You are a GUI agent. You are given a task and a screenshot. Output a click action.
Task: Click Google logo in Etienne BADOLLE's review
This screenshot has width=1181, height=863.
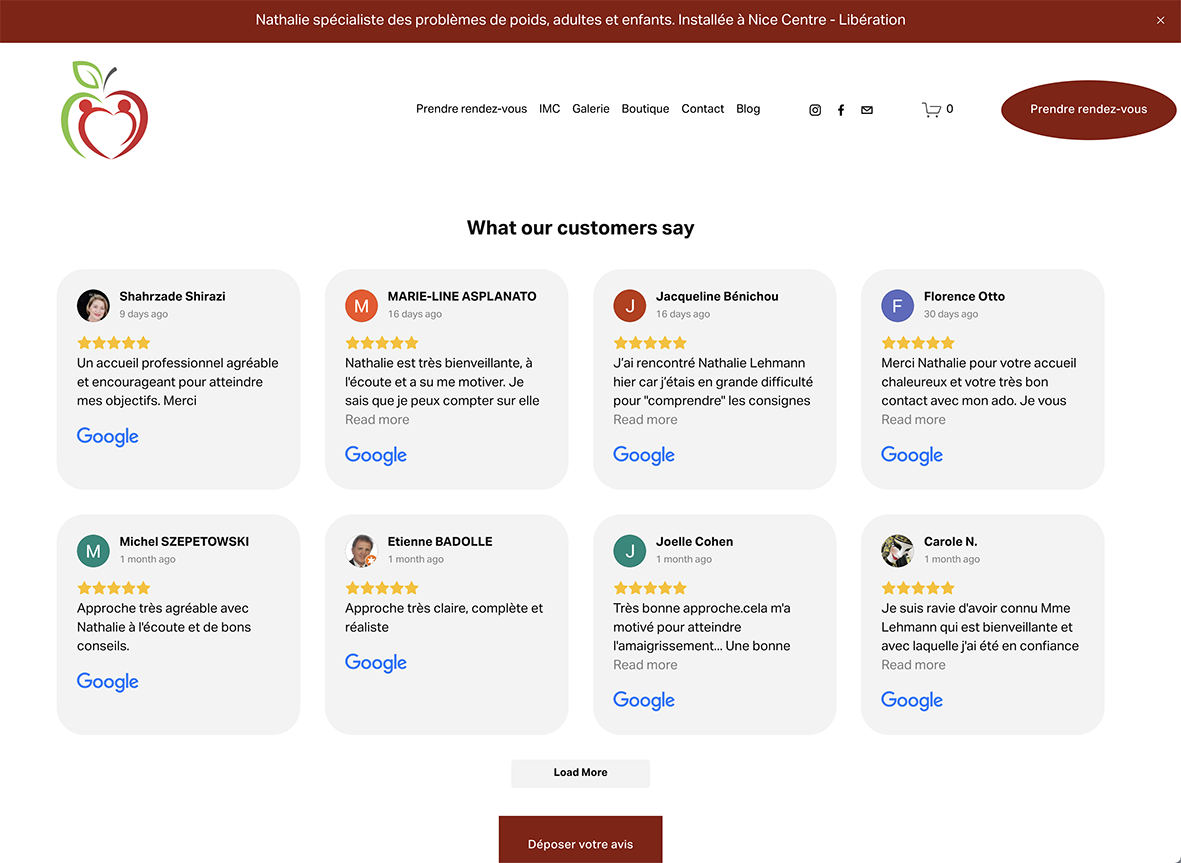pos(376,663)
